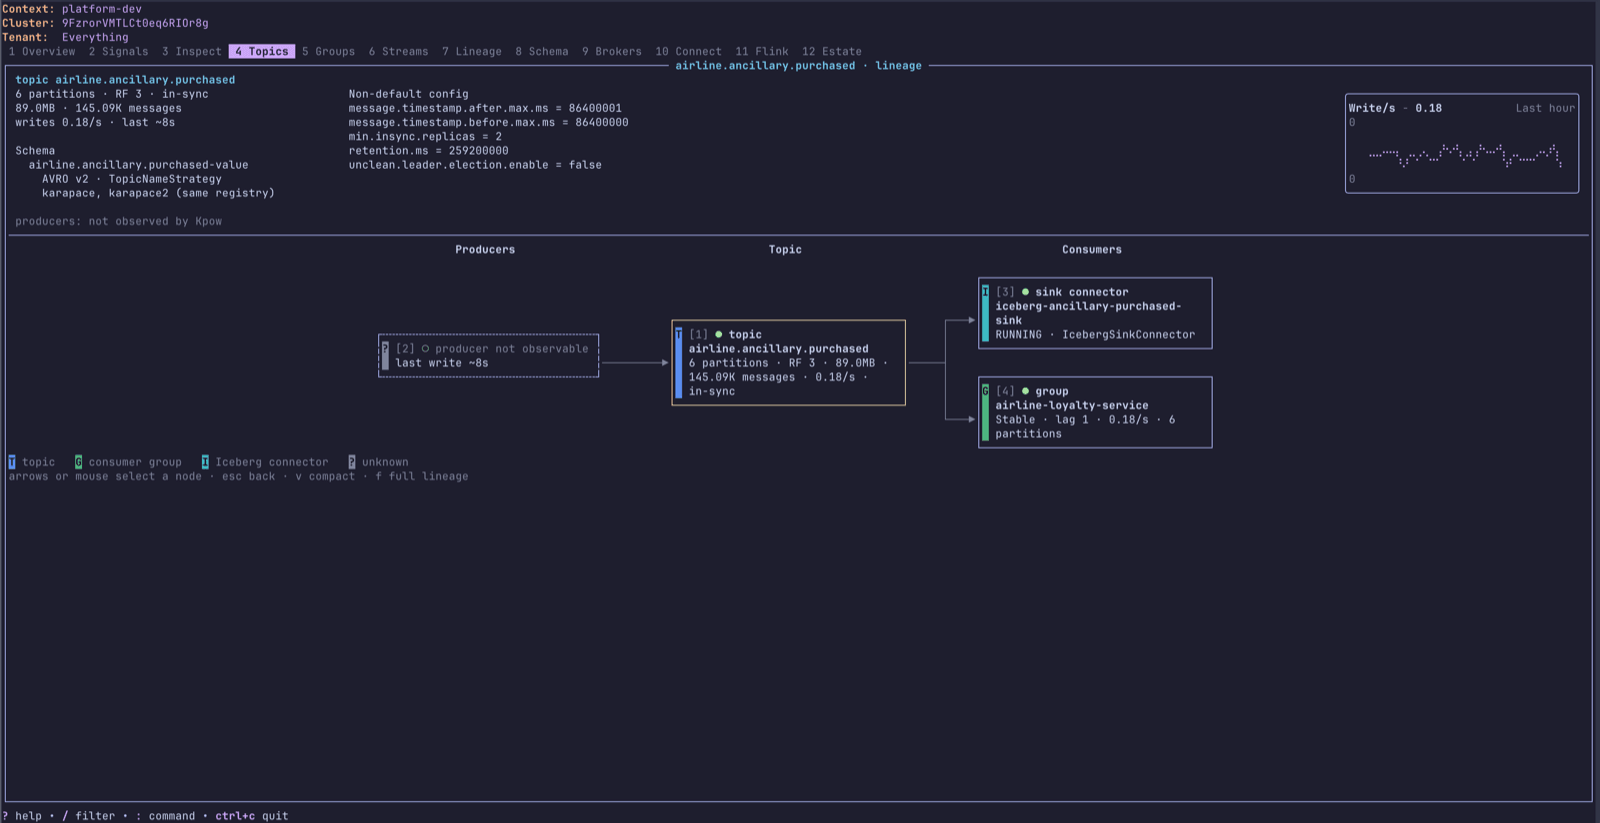Screen dimensions: 1600x823
Task: Click the schema subject airline.ancillary.purchased-value
Action: tap(138, 165)
